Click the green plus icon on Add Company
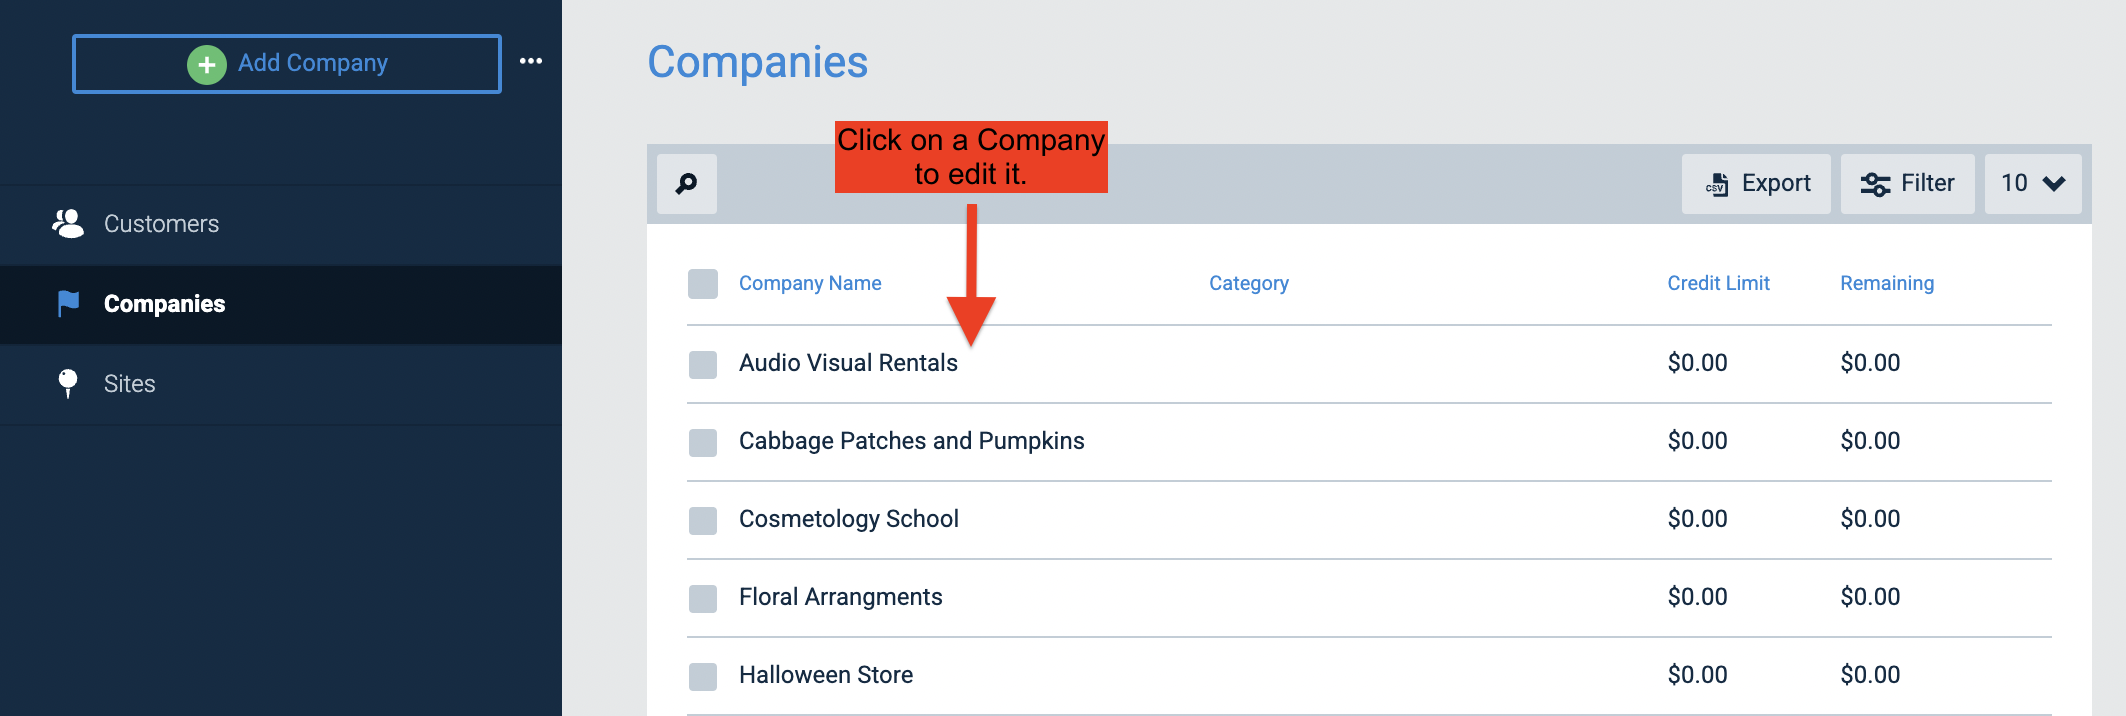Viewport: 2126px width, 716px height. (207, 65)
